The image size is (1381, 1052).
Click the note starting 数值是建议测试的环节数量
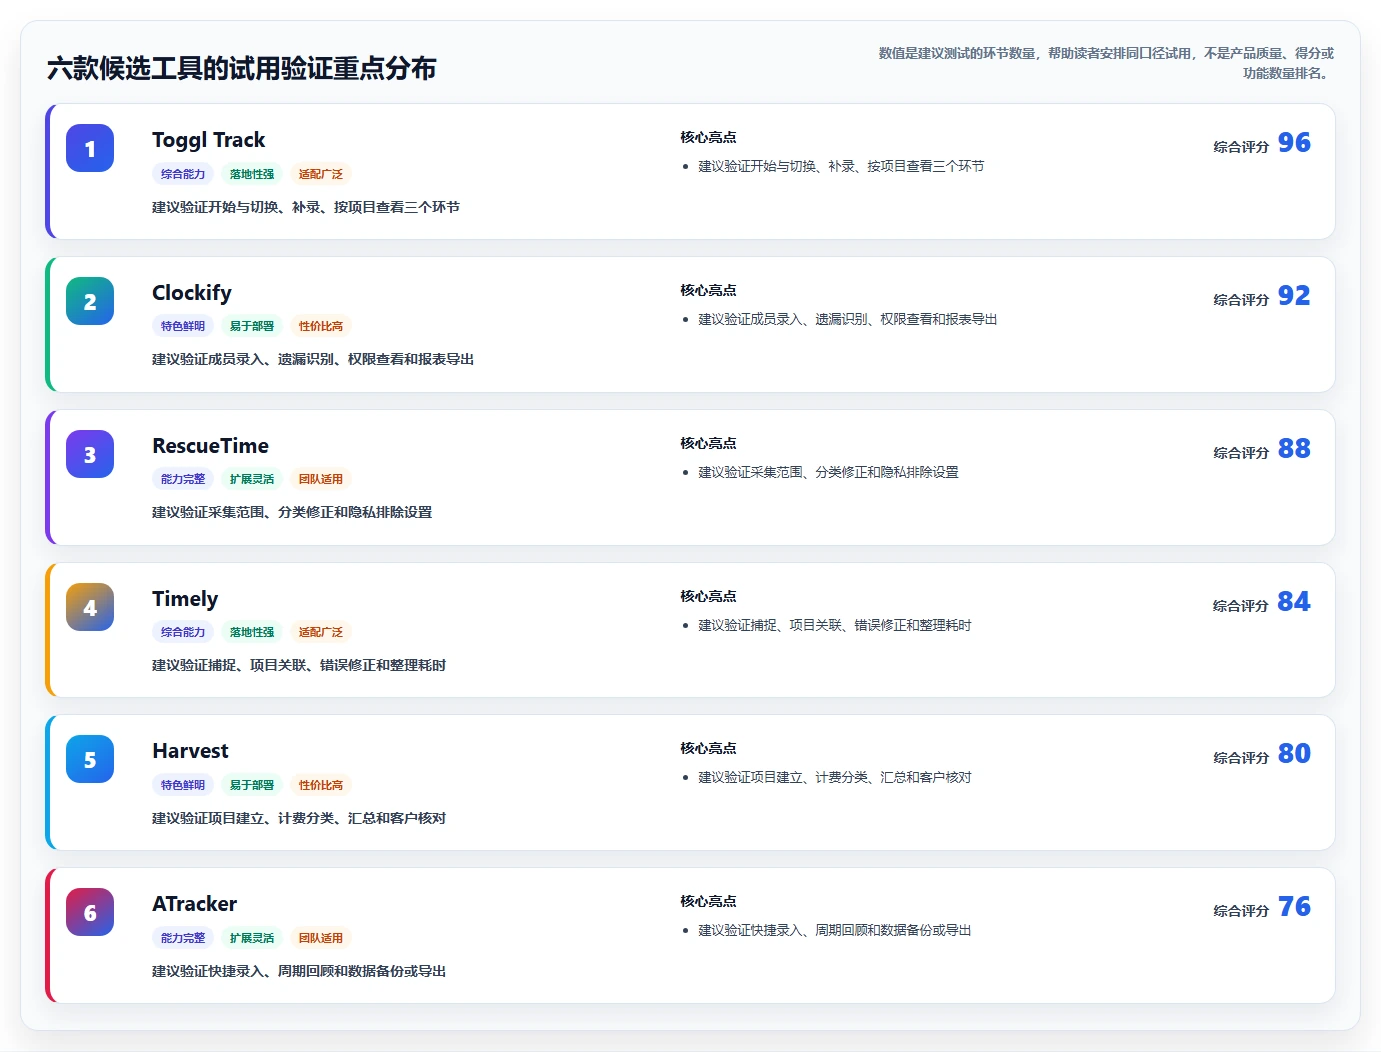[x=1106, y=63]
